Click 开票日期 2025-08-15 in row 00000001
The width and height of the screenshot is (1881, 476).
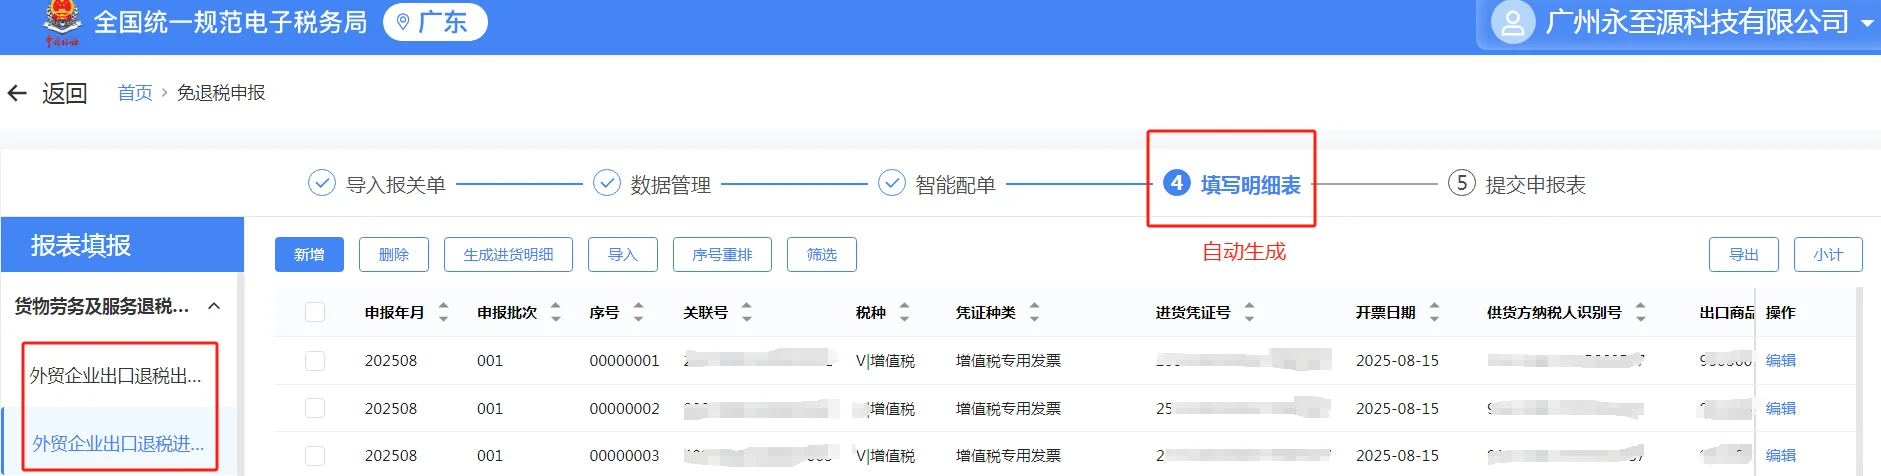[1397, 360]
